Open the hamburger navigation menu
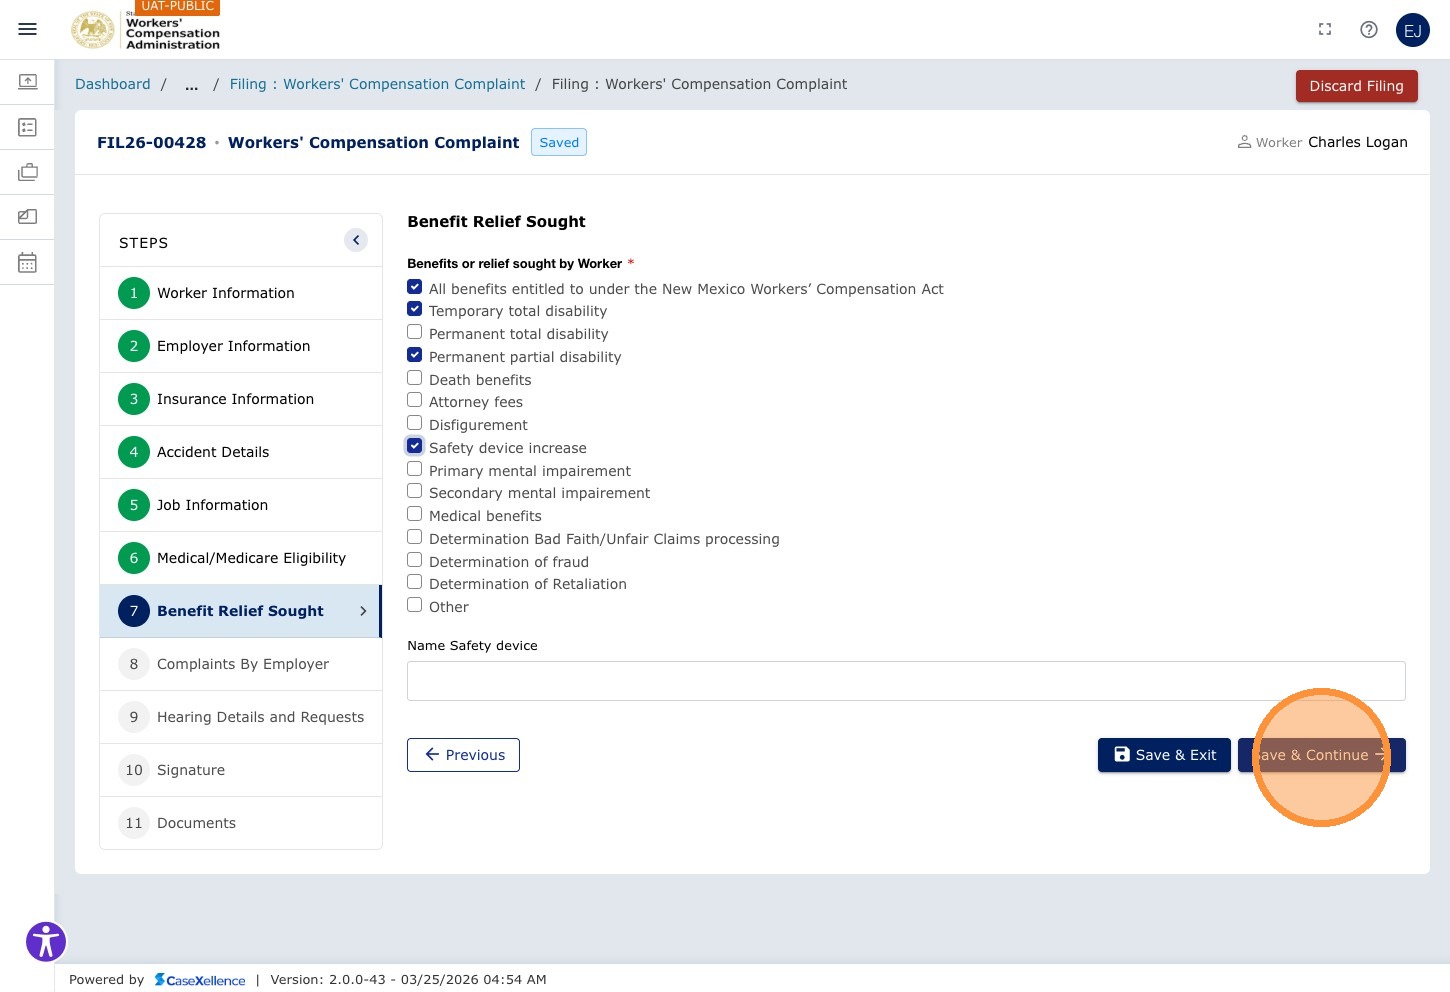The height and width of the screenshot is (992, 1450). pos(28,29)
